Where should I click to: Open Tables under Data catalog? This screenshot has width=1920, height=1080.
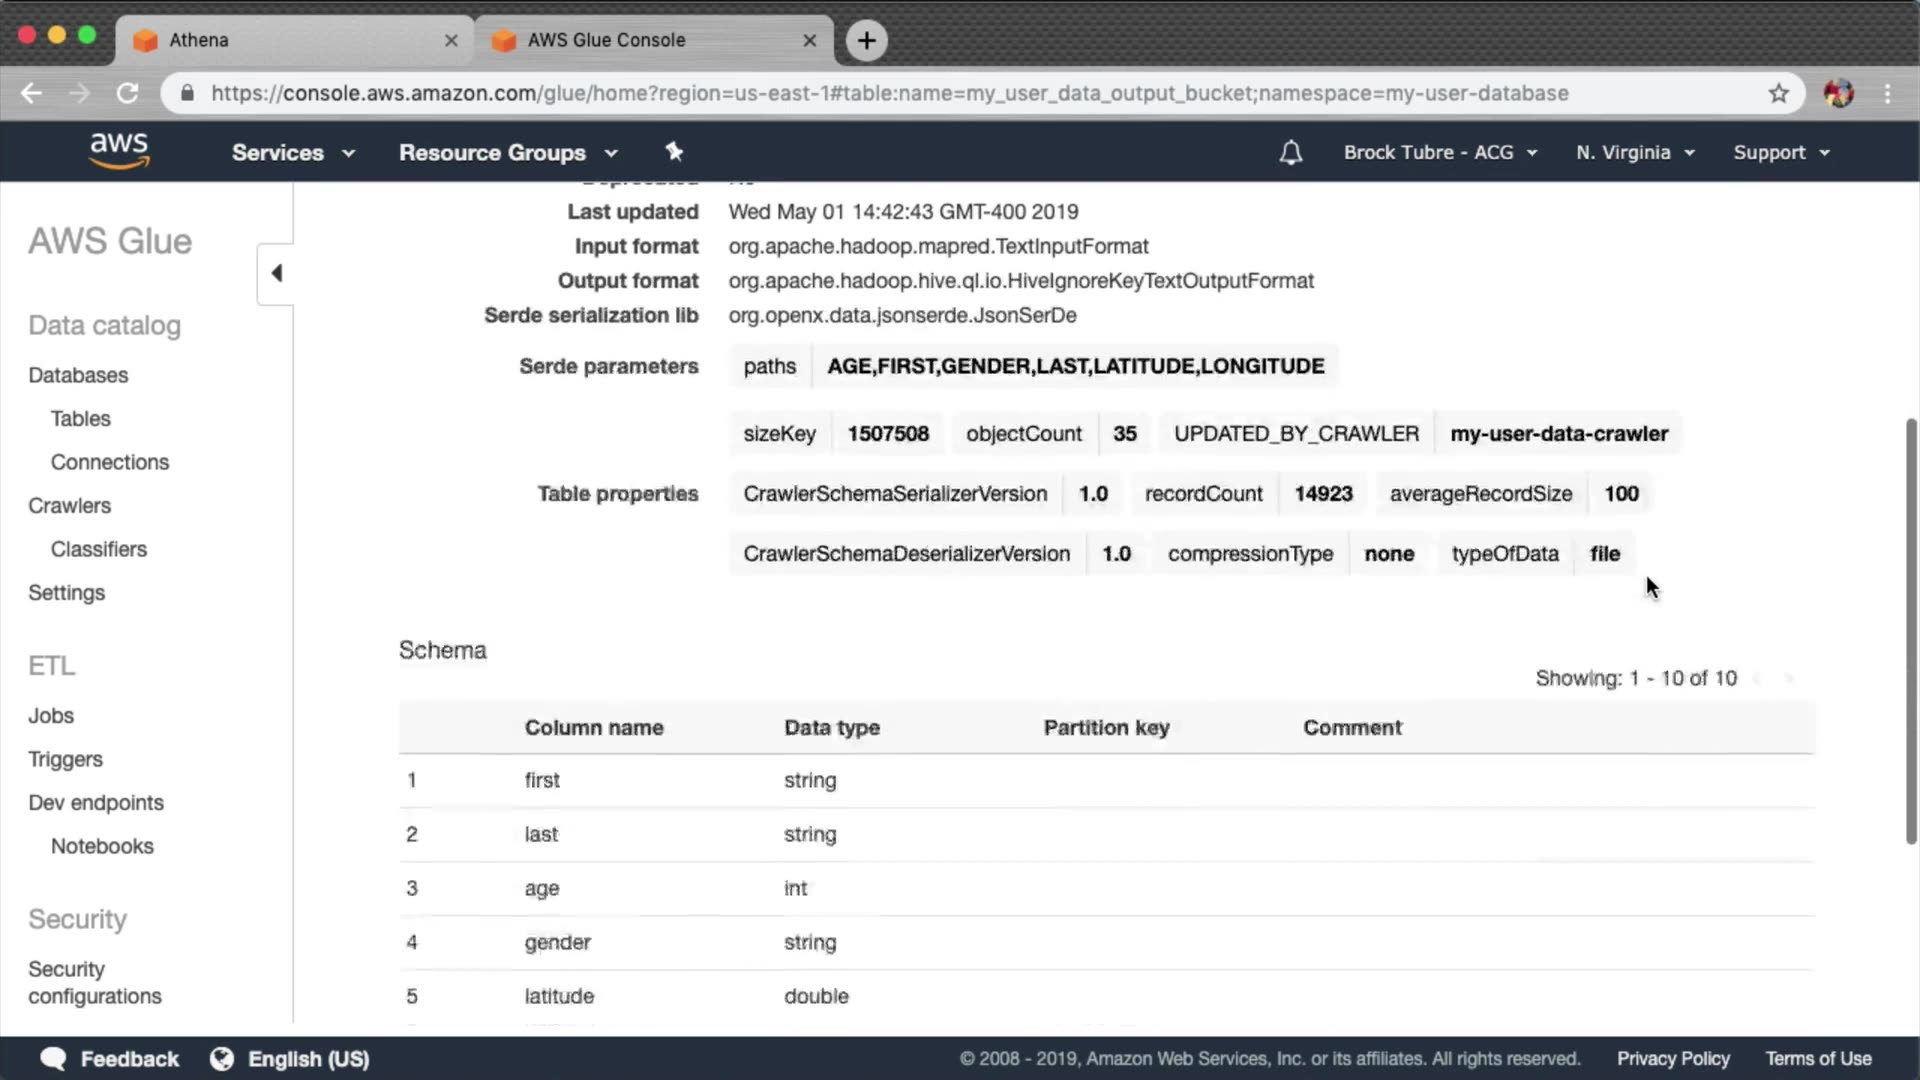coord(80,419)
